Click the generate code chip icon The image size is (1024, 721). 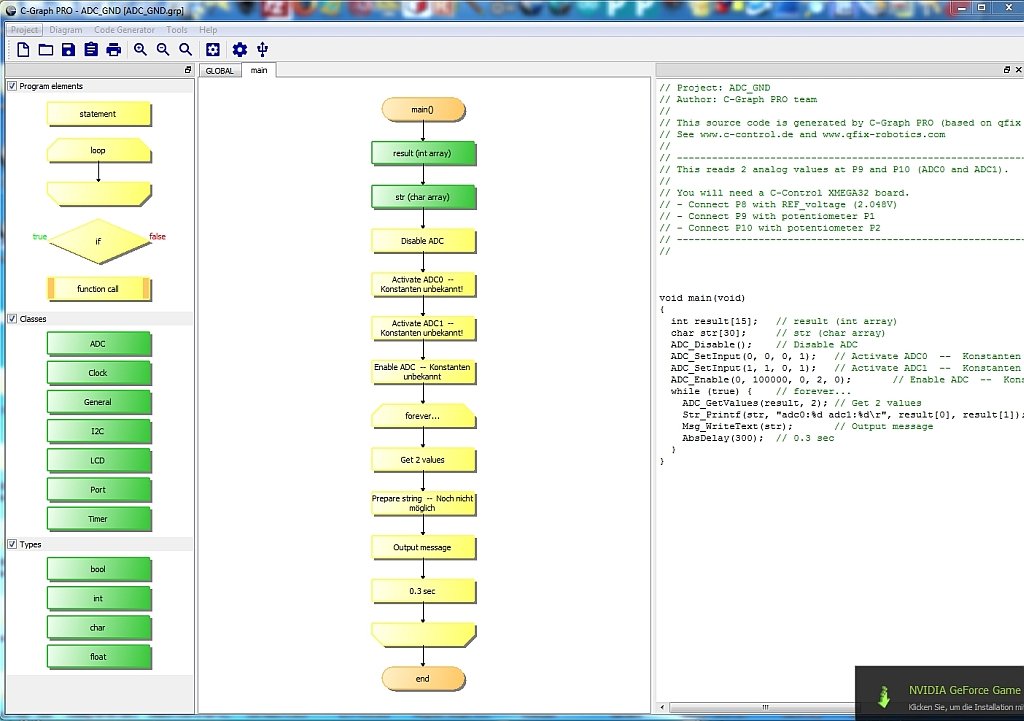coord(212,50)
